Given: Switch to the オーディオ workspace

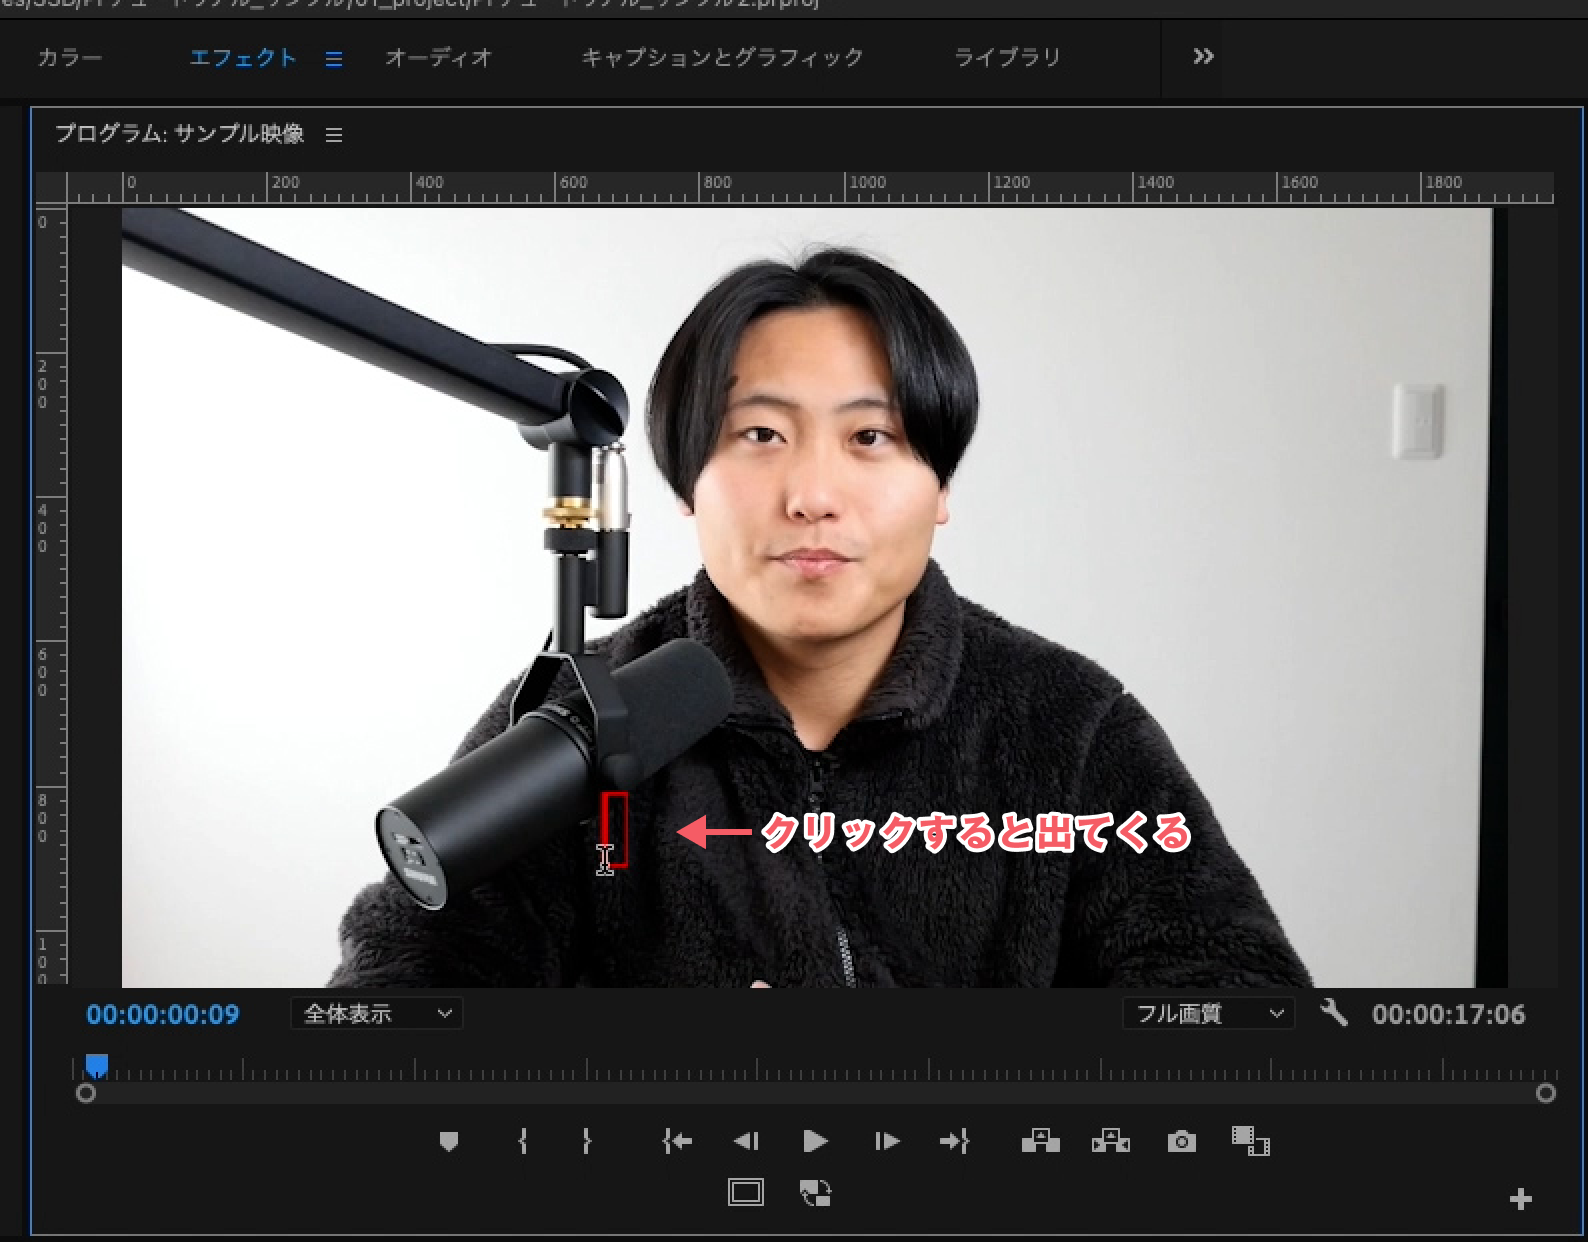Looking at the screenshot, I should (439, 58).
